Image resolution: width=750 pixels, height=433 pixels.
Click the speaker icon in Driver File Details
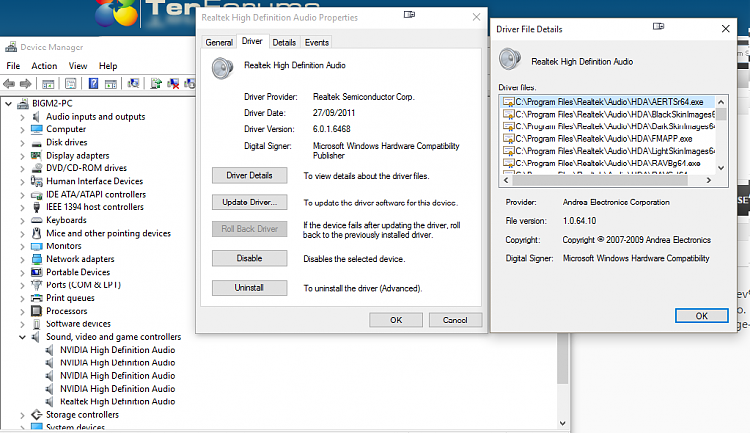510,59
